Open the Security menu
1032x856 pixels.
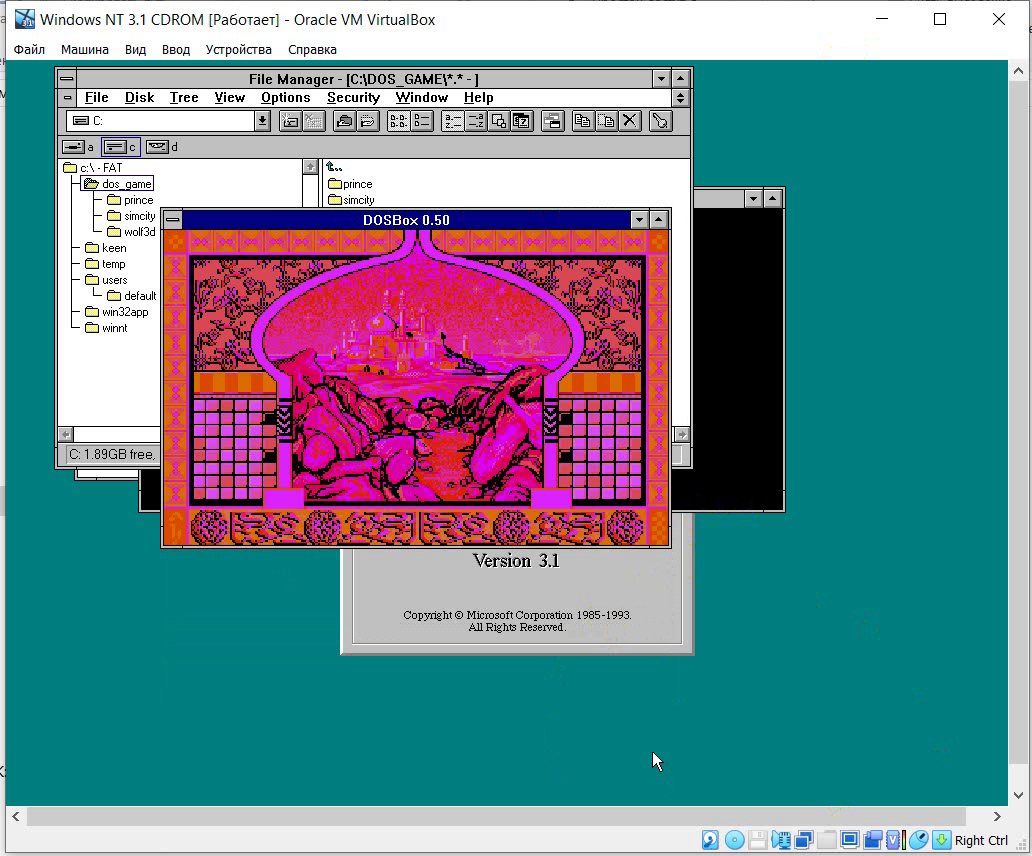353,98
